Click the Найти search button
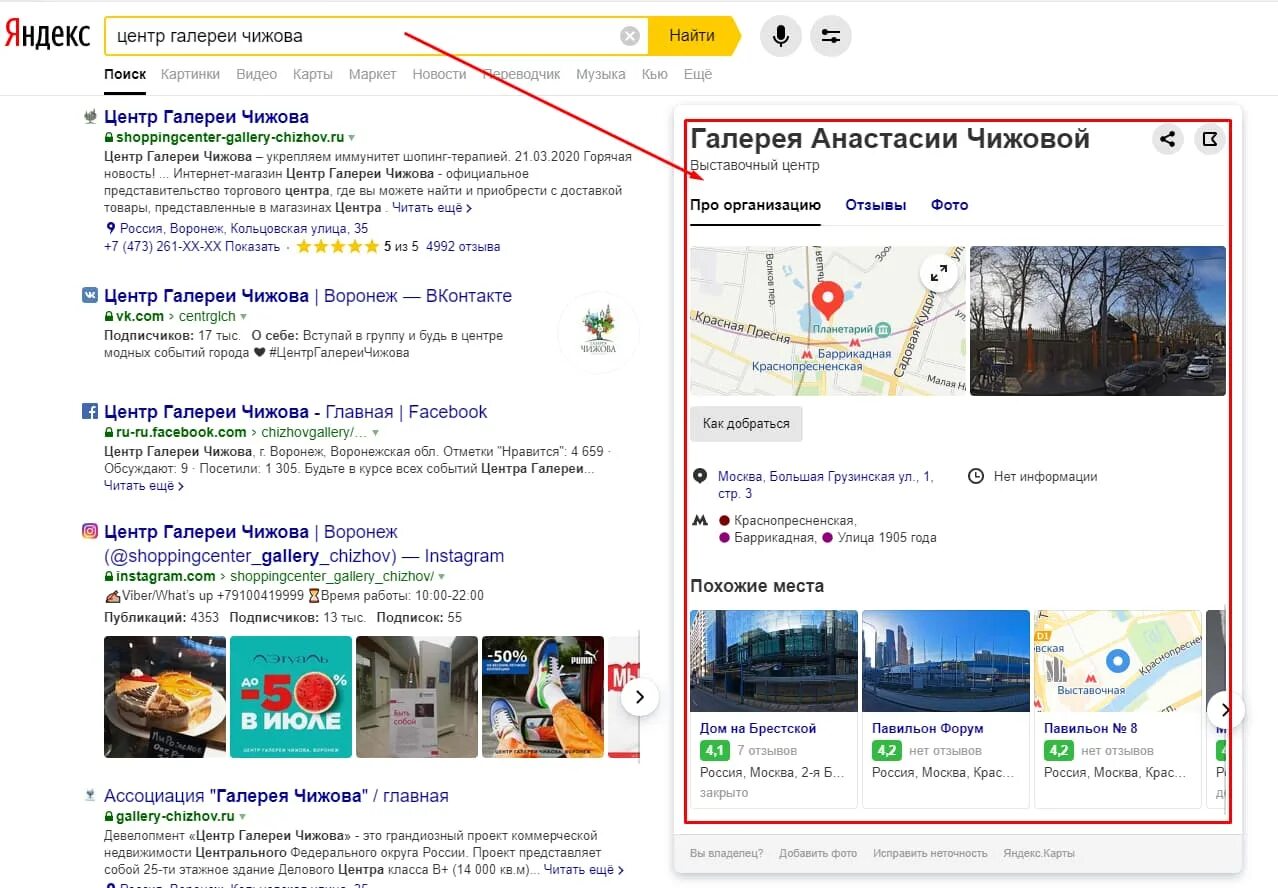1278x888 pixels. click(x=693, y=36)
